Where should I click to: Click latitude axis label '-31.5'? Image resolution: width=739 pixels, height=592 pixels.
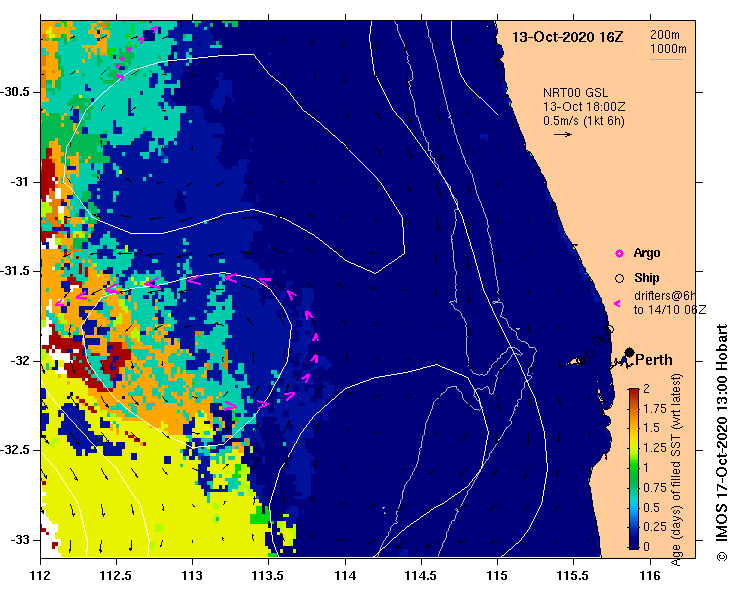pyautogui.click(x=15, y=271)
